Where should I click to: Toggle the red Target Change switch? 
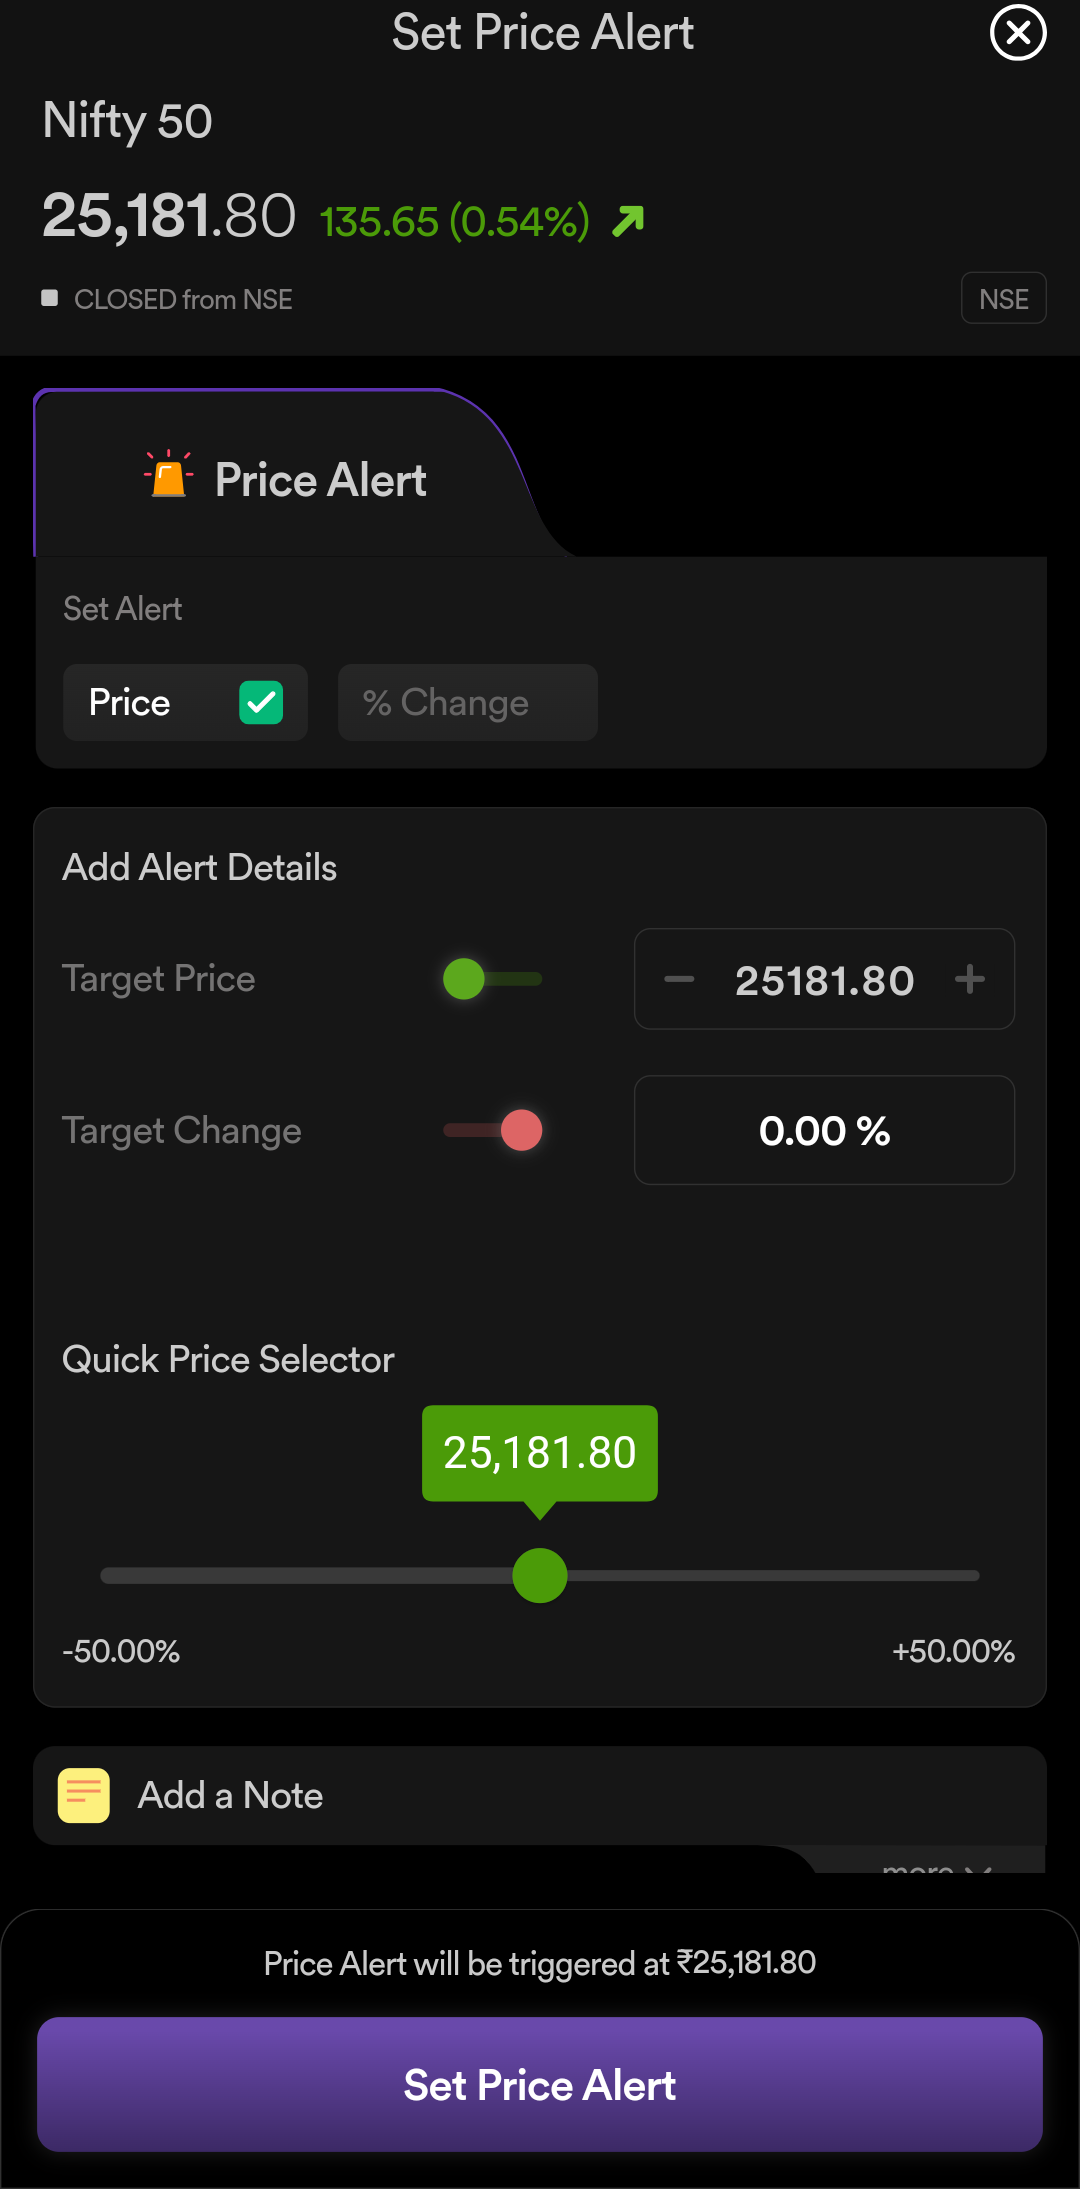[x=492, y=1130]
